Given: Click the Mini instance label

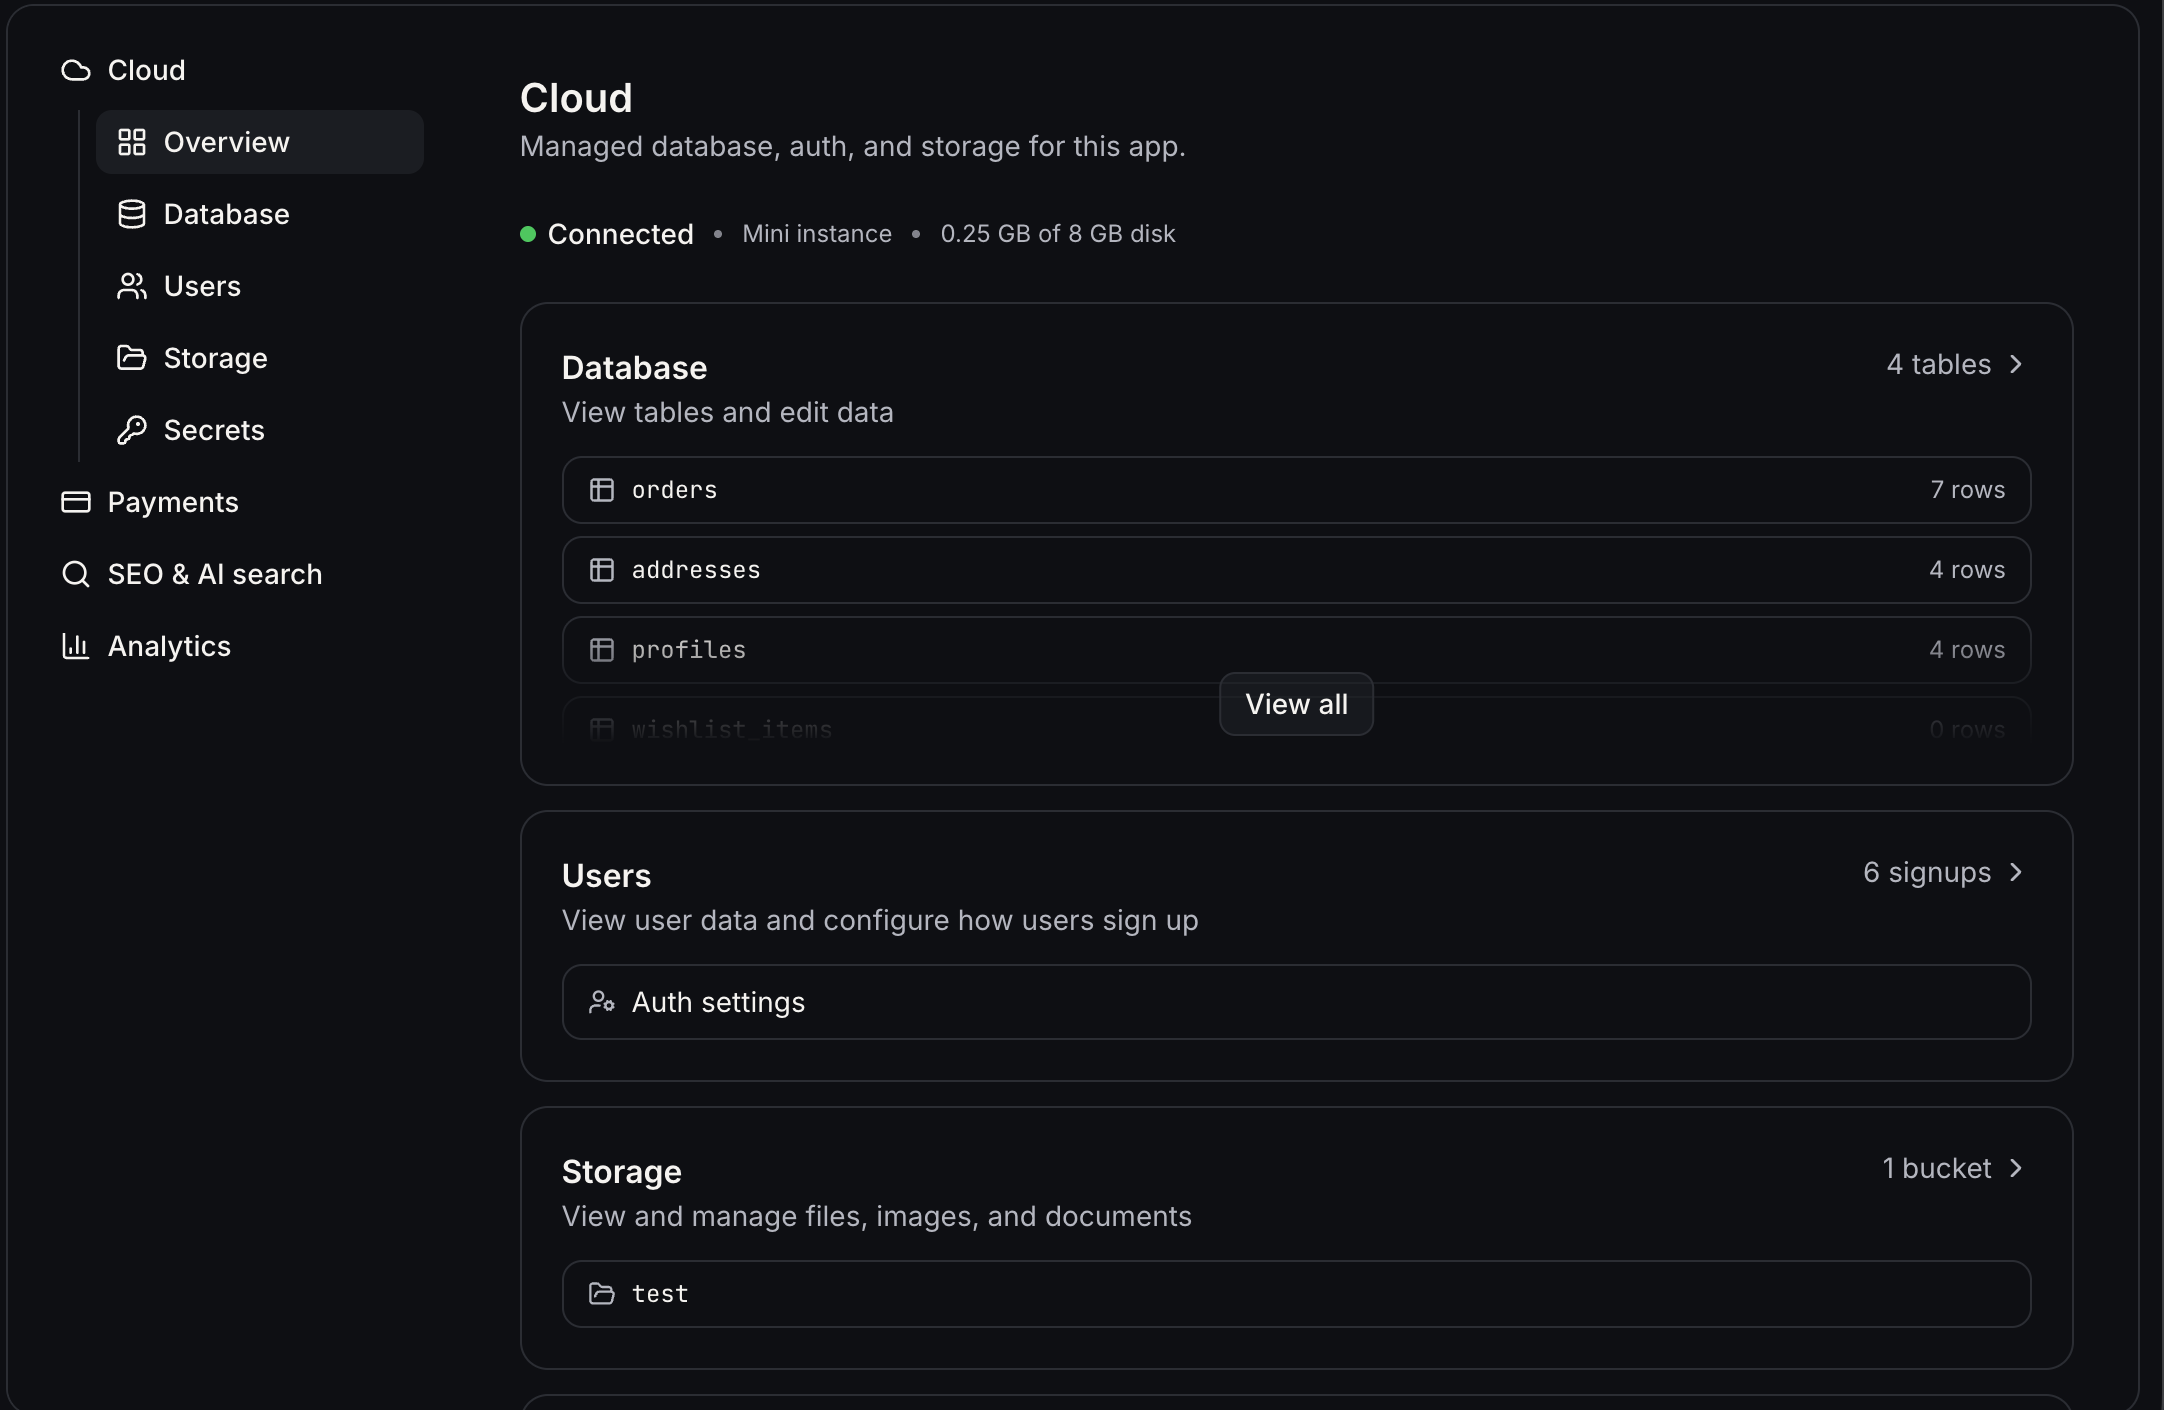Looking at the screenshot, I should 817,234.
